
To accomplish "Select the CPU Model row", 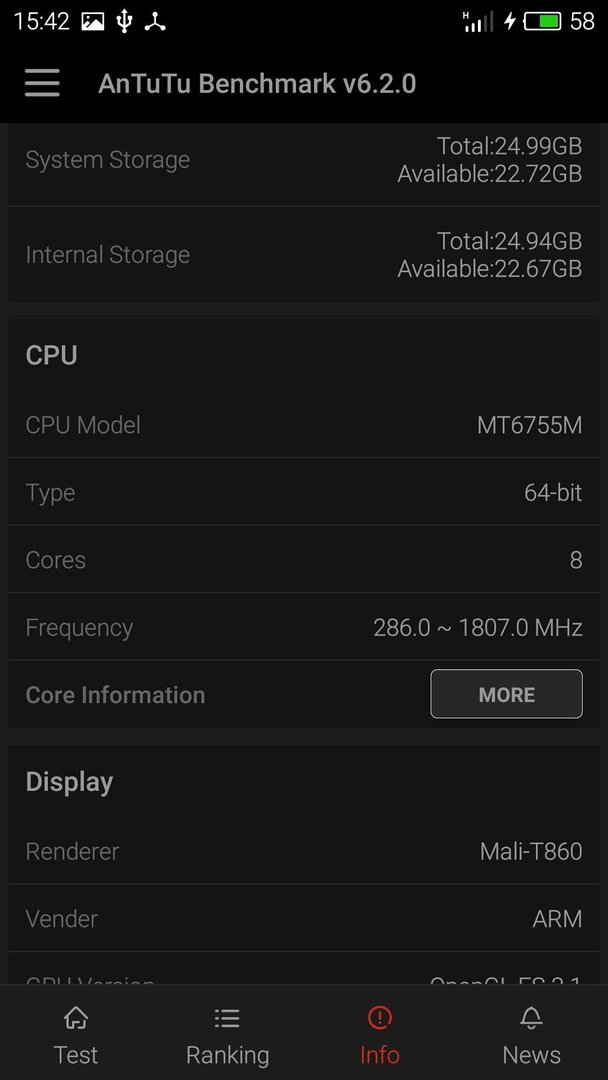I will coord(304,424).
